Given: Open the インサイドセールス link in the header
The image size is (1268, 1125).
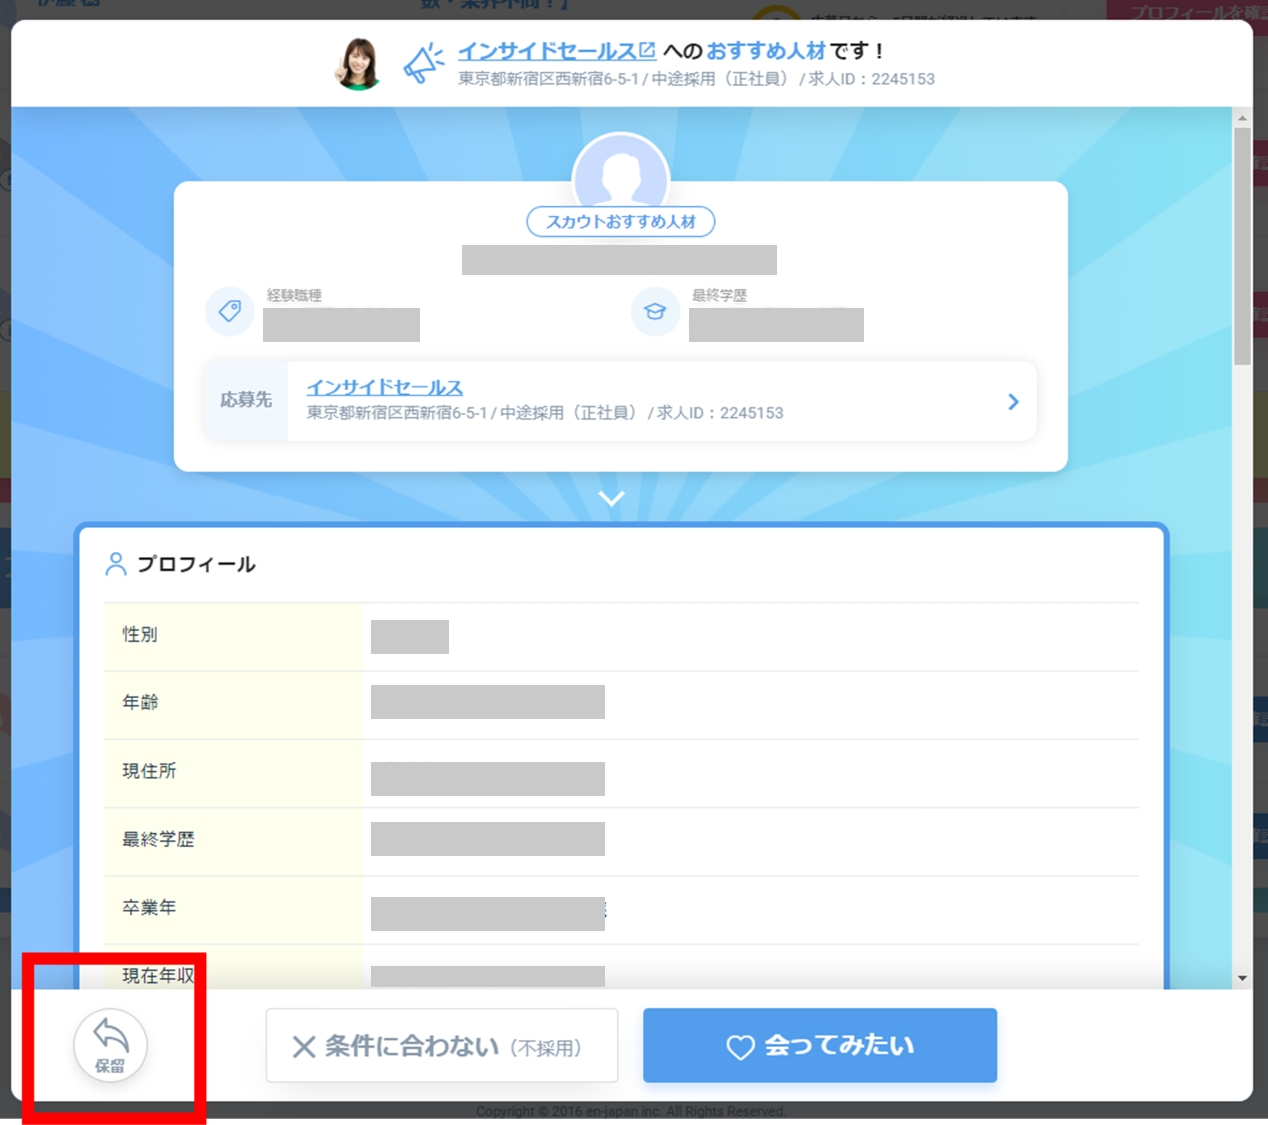Looking at the screenshot, I should pos(556,51).
